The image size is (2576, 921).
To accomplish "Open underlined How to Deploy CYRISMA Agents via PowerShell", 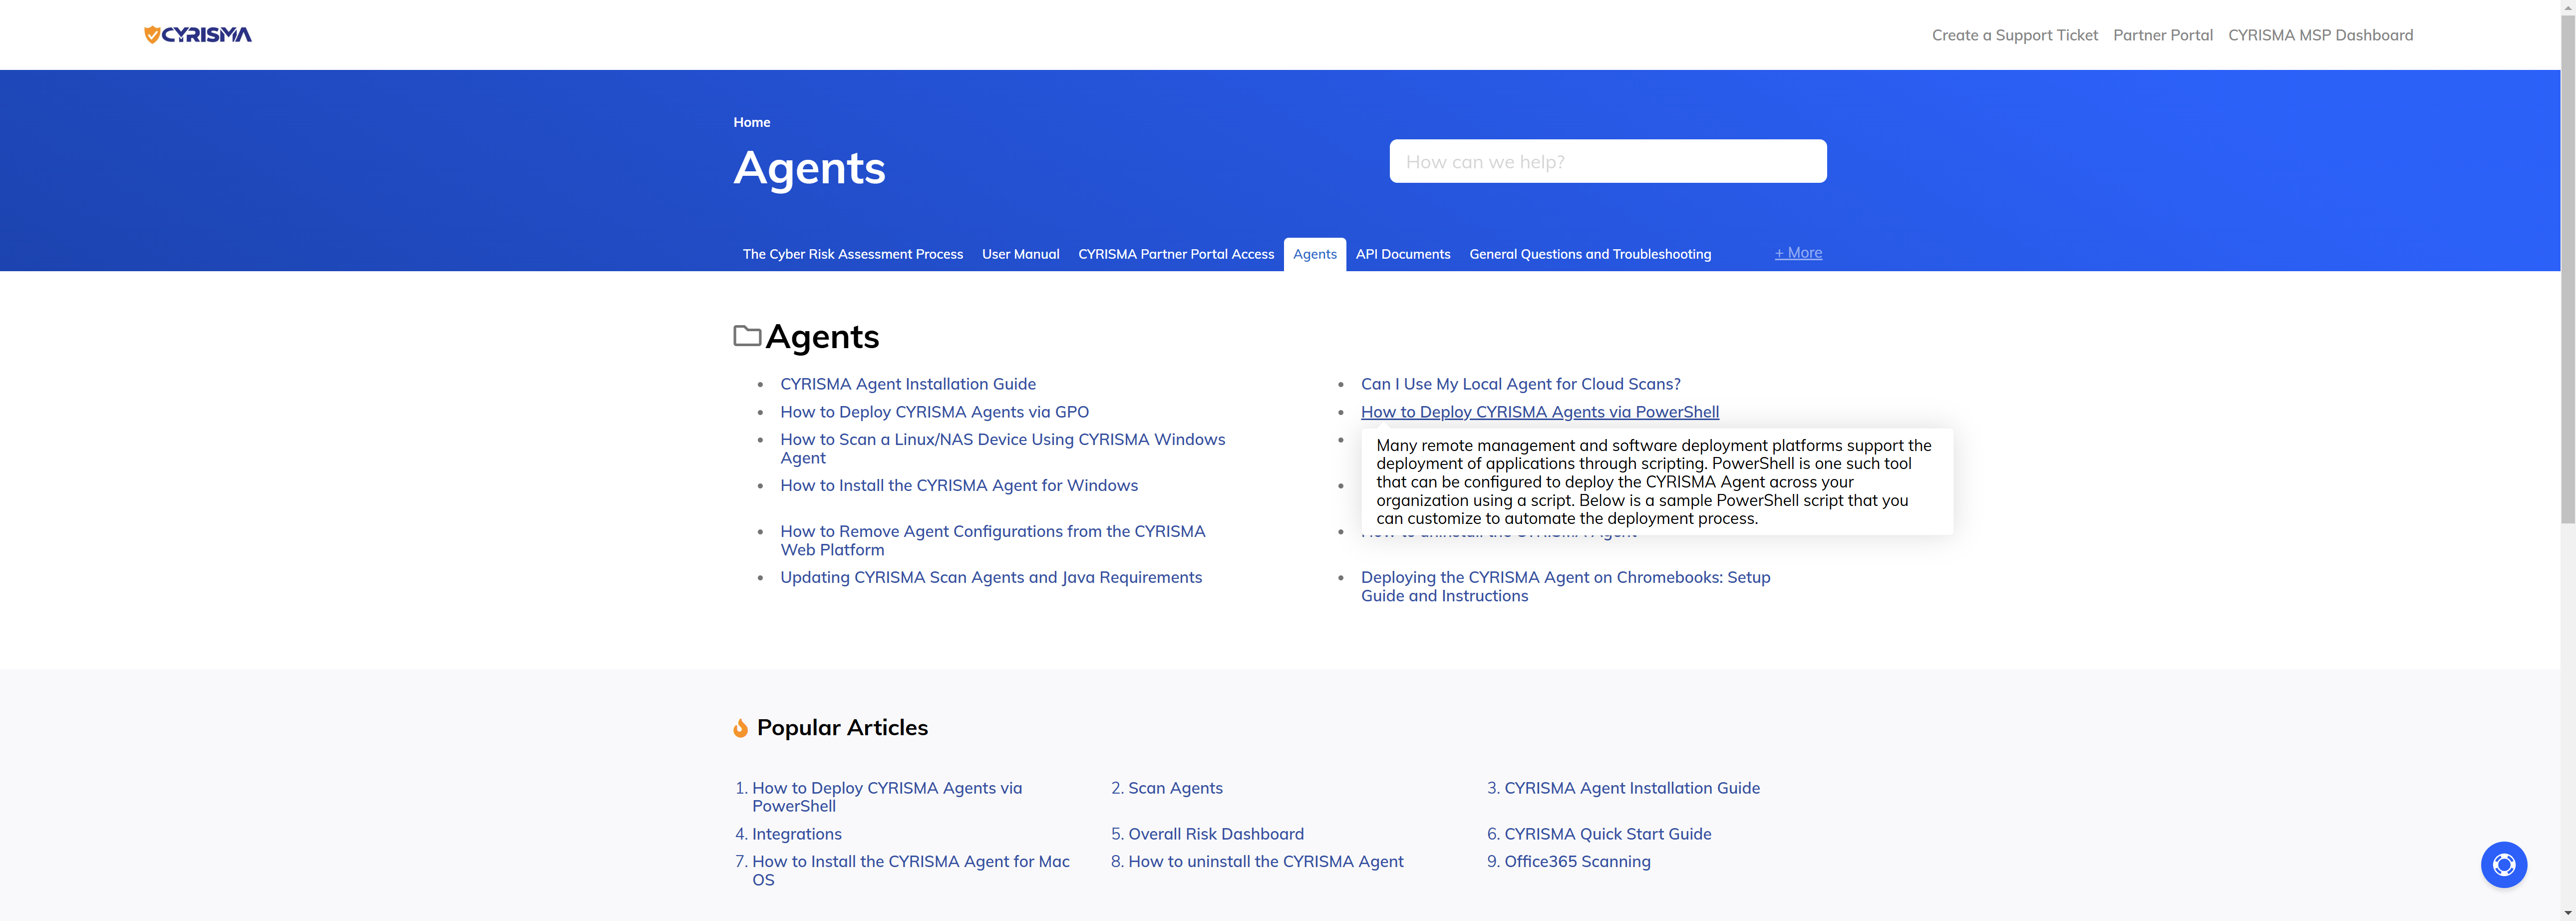I will [x=1539, y=412].
